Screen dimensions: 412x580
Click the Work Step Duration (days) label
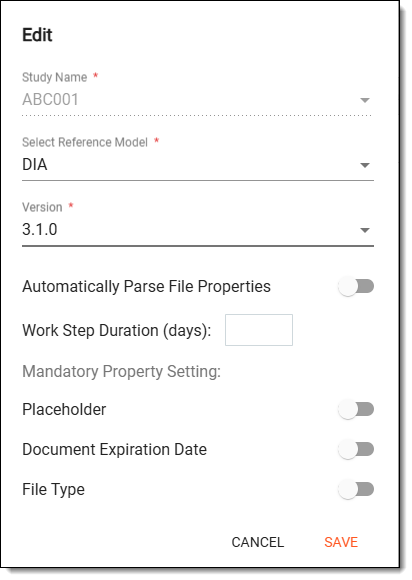coord(116,330)
